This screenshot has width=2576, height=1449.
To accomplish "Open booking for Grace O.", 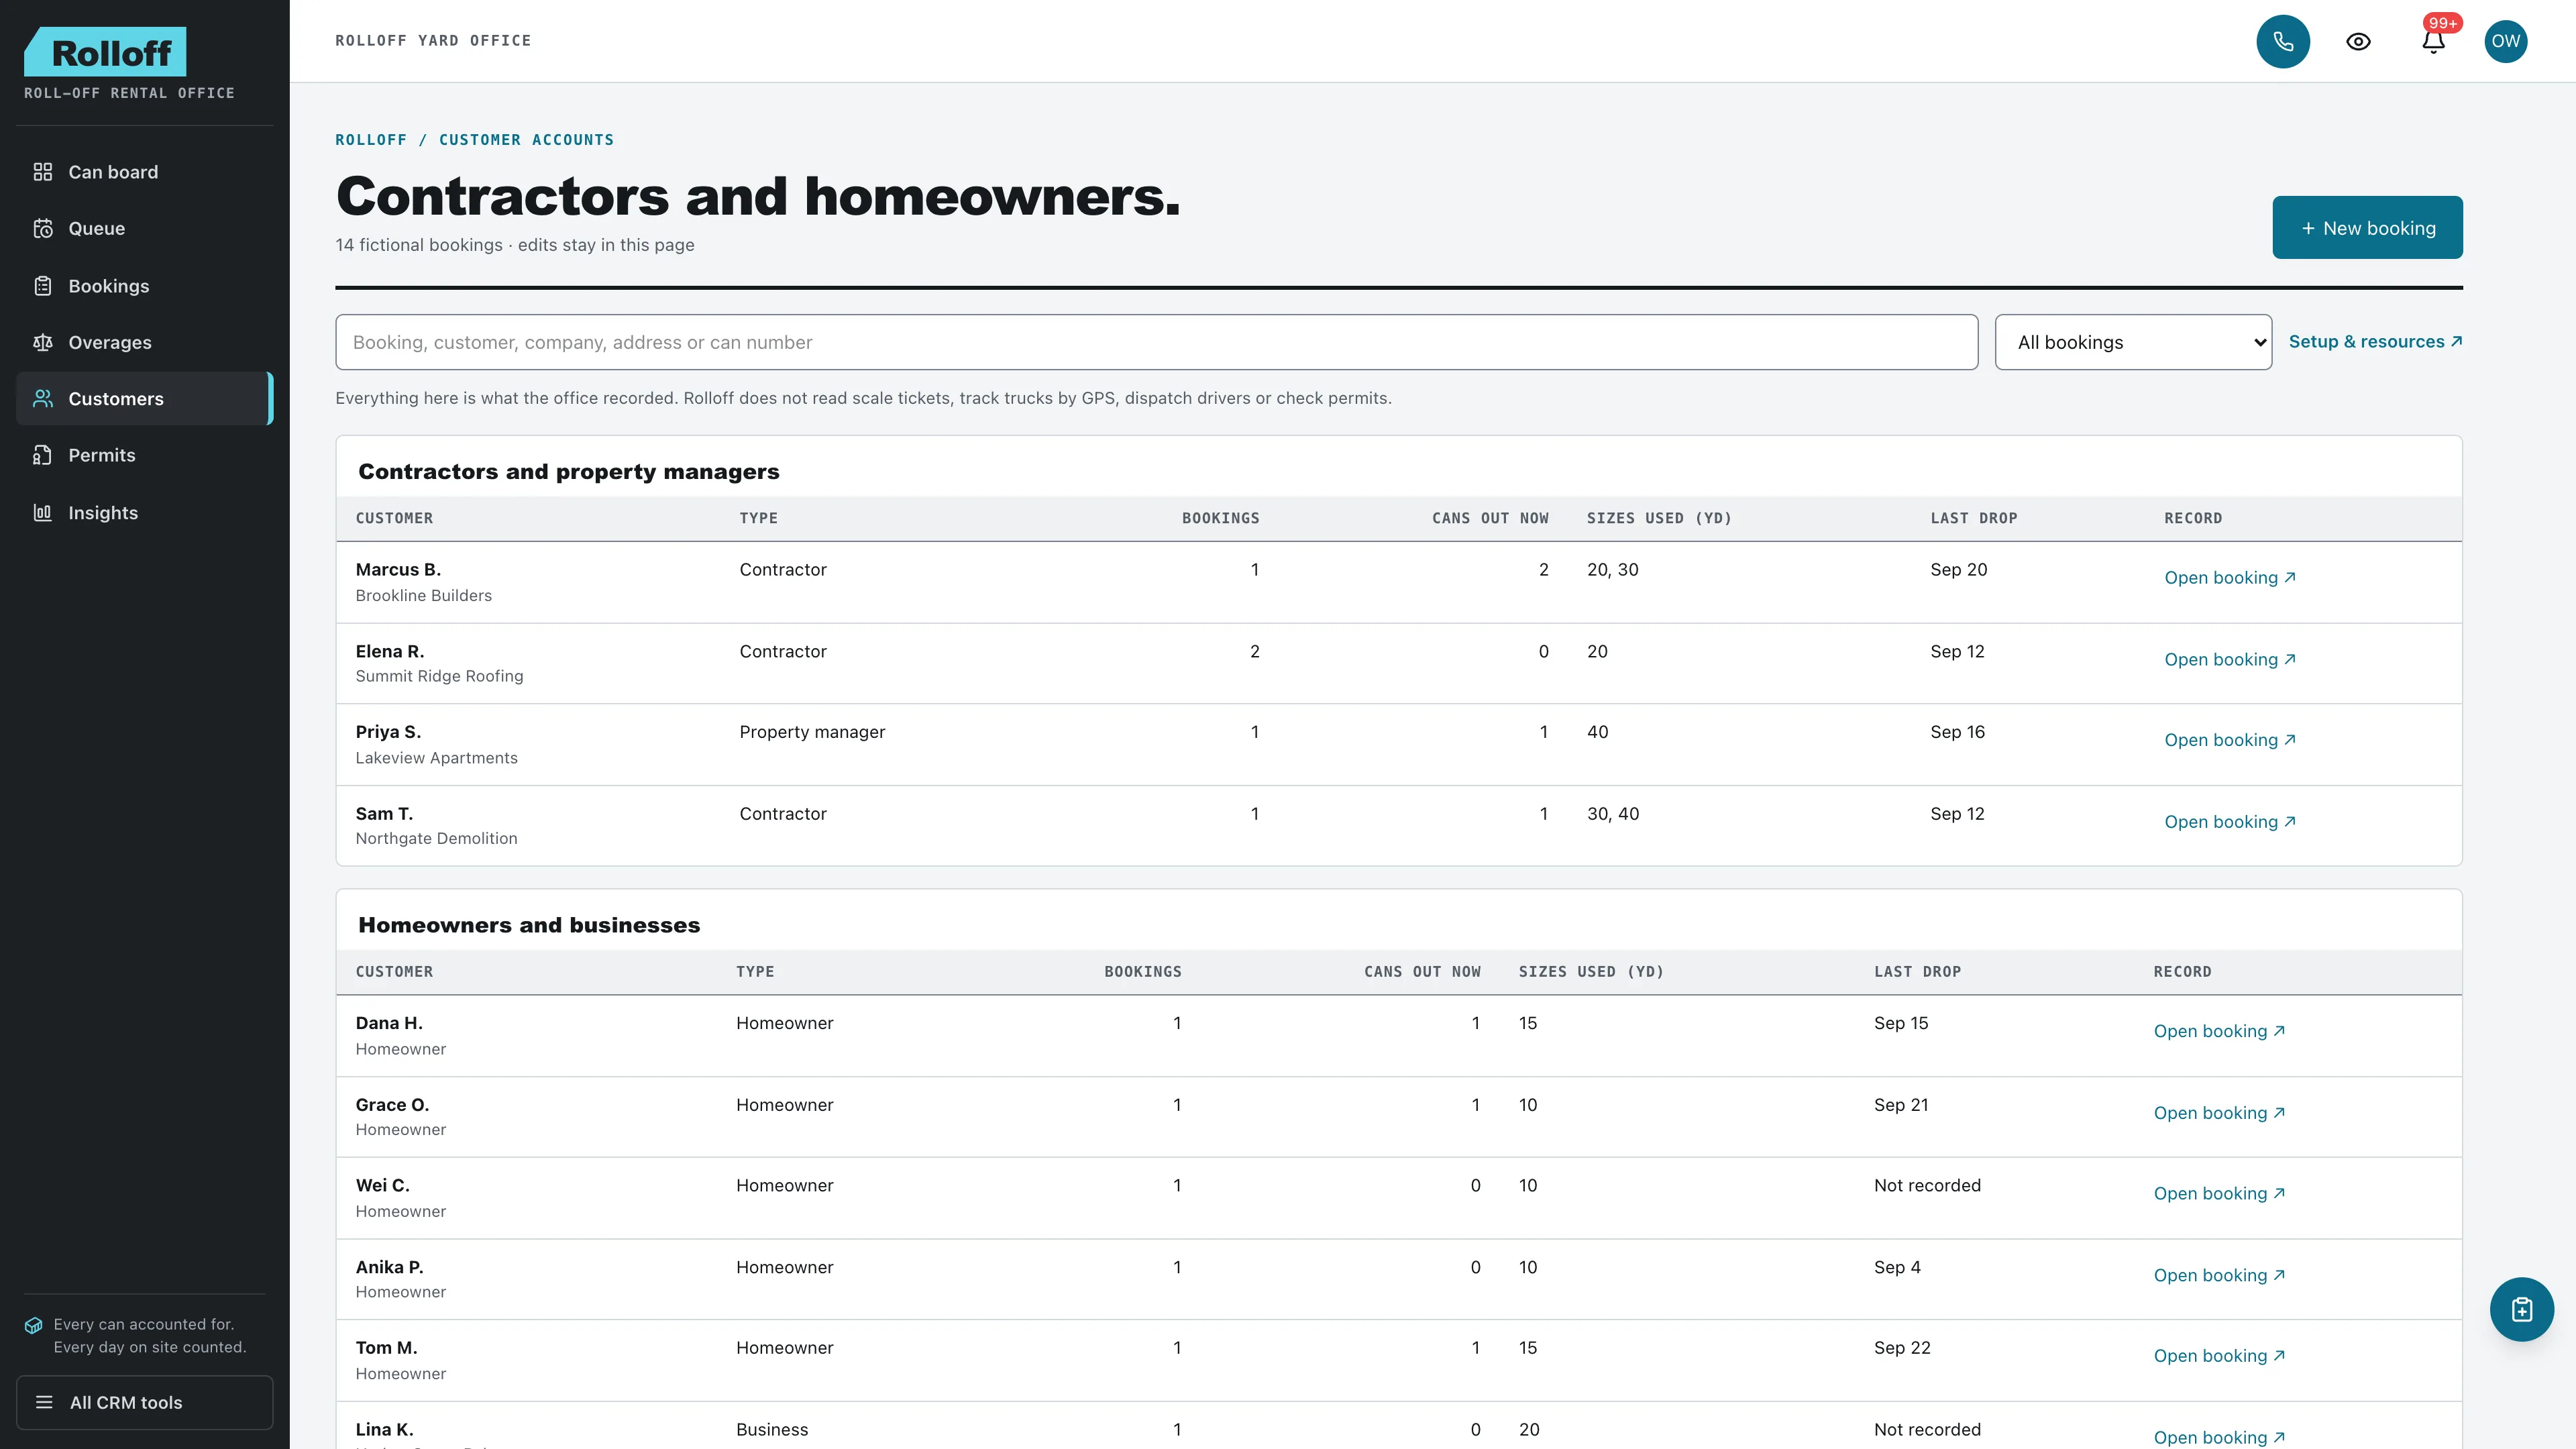I will [2219, 1113].
